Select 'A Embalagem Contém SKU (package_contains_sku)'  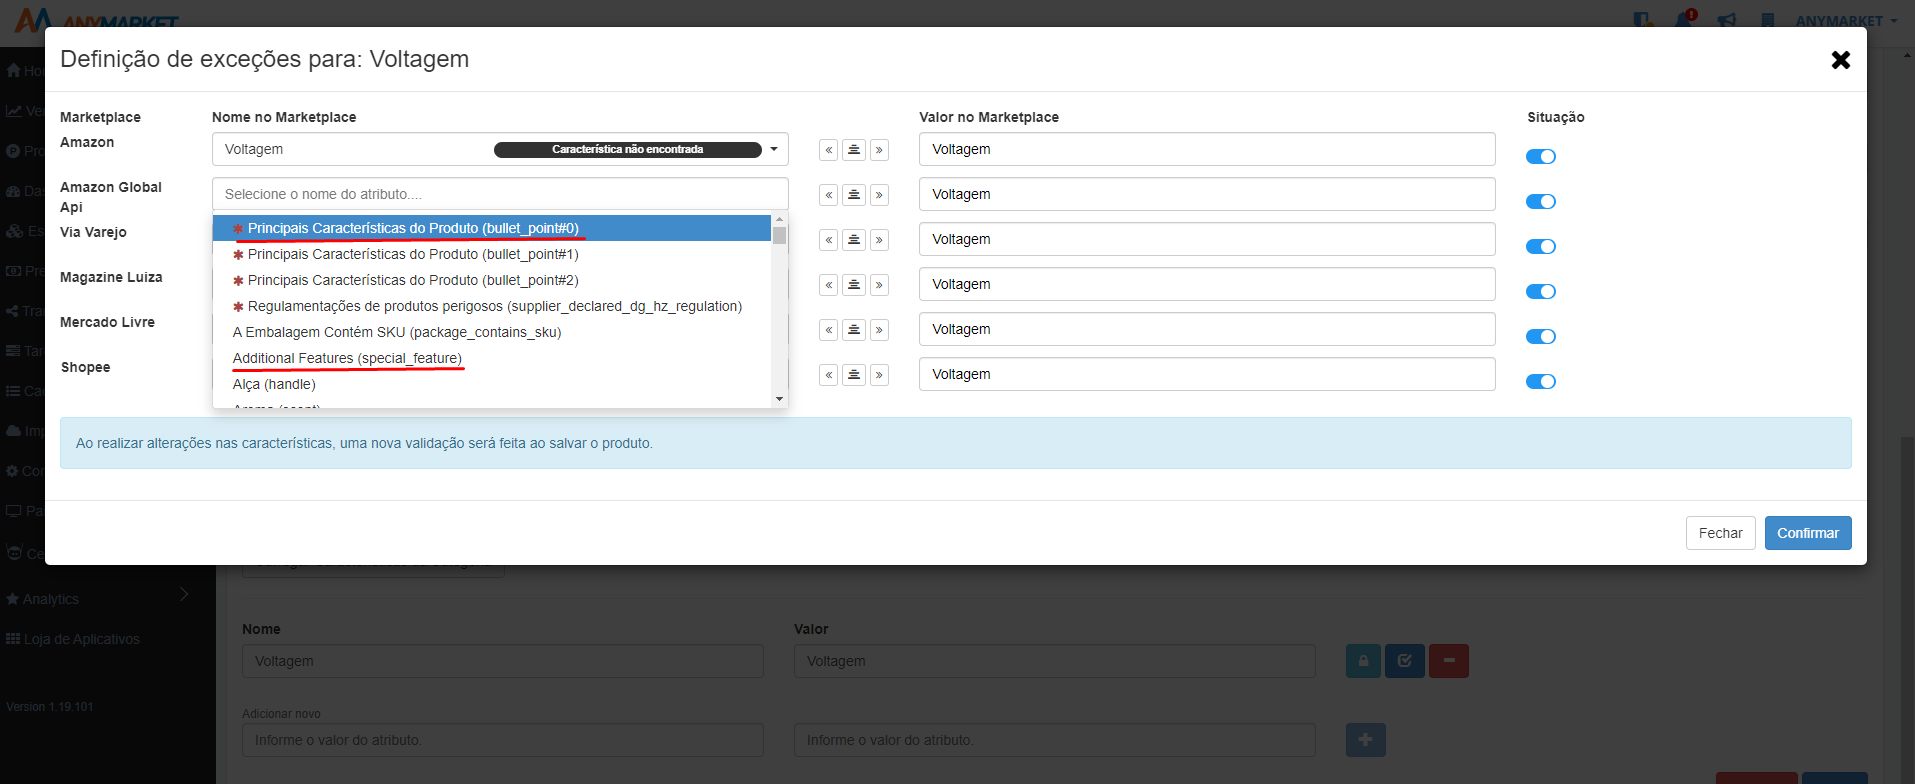tap(492, 332)
